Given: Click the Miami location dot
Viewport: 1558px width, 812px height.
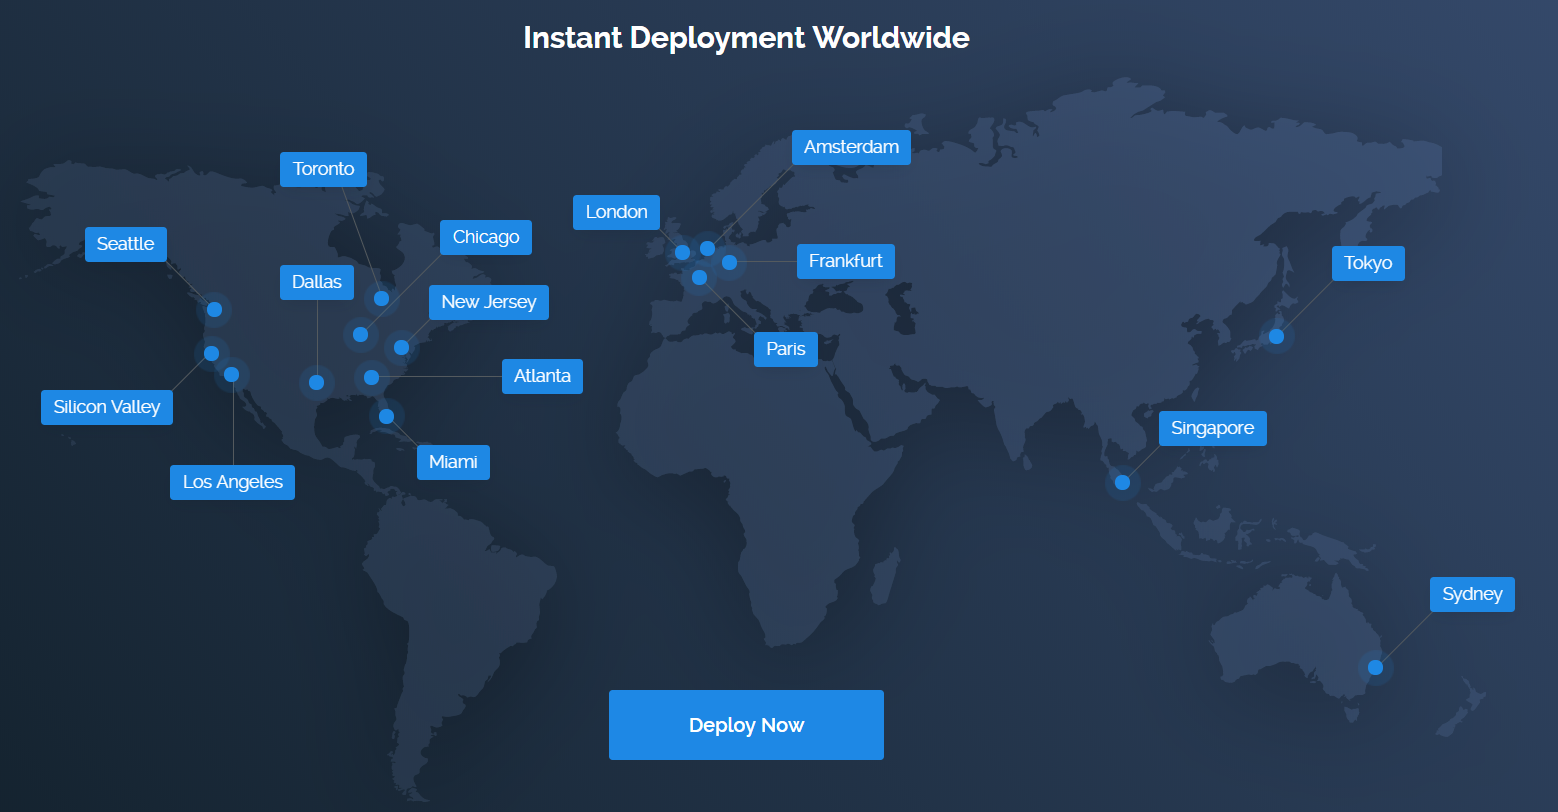Looking at the screenshot, I should 386,416.
